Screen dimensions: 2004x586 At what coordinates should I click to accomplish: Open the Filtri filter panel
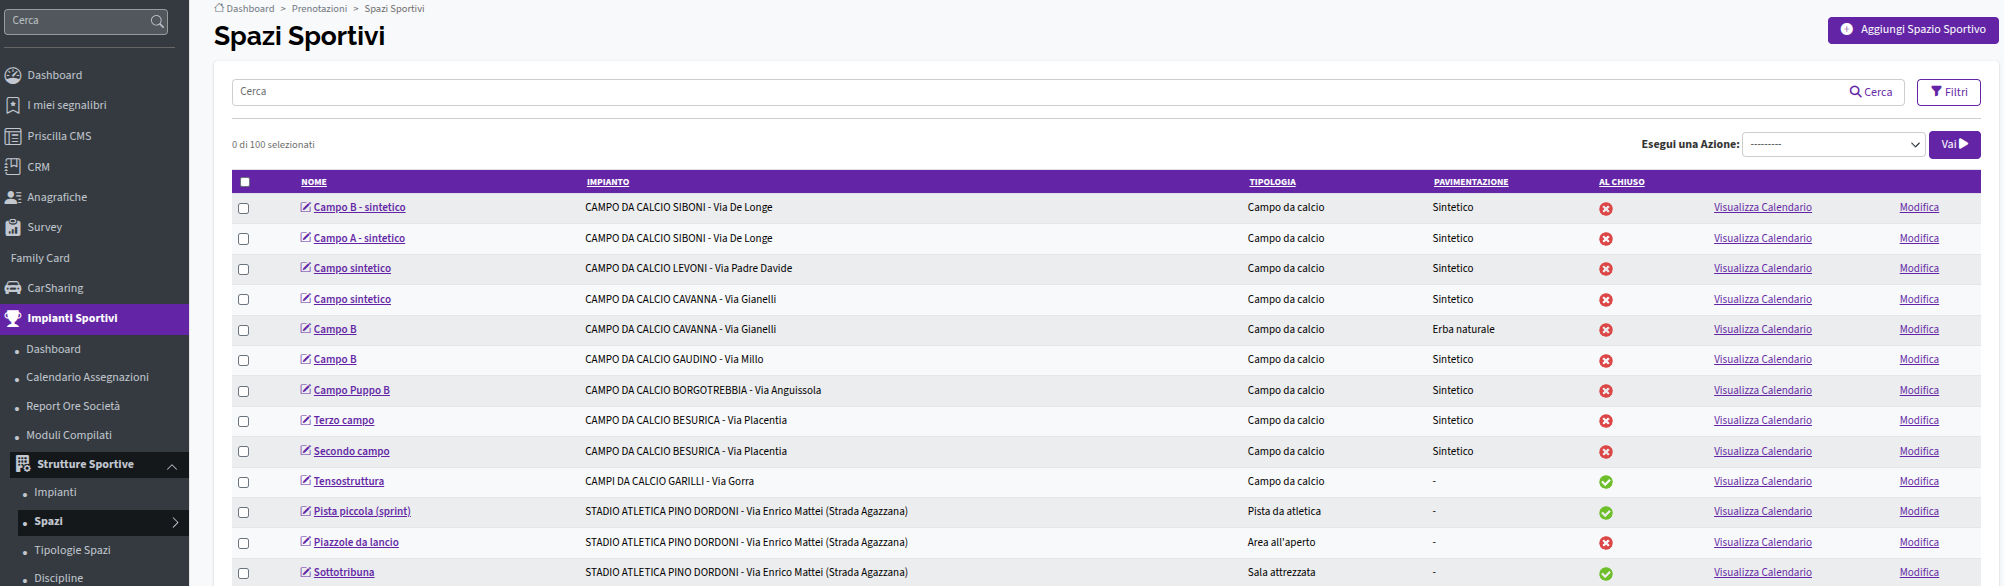pyautogui.click(x=1948, y=92)
